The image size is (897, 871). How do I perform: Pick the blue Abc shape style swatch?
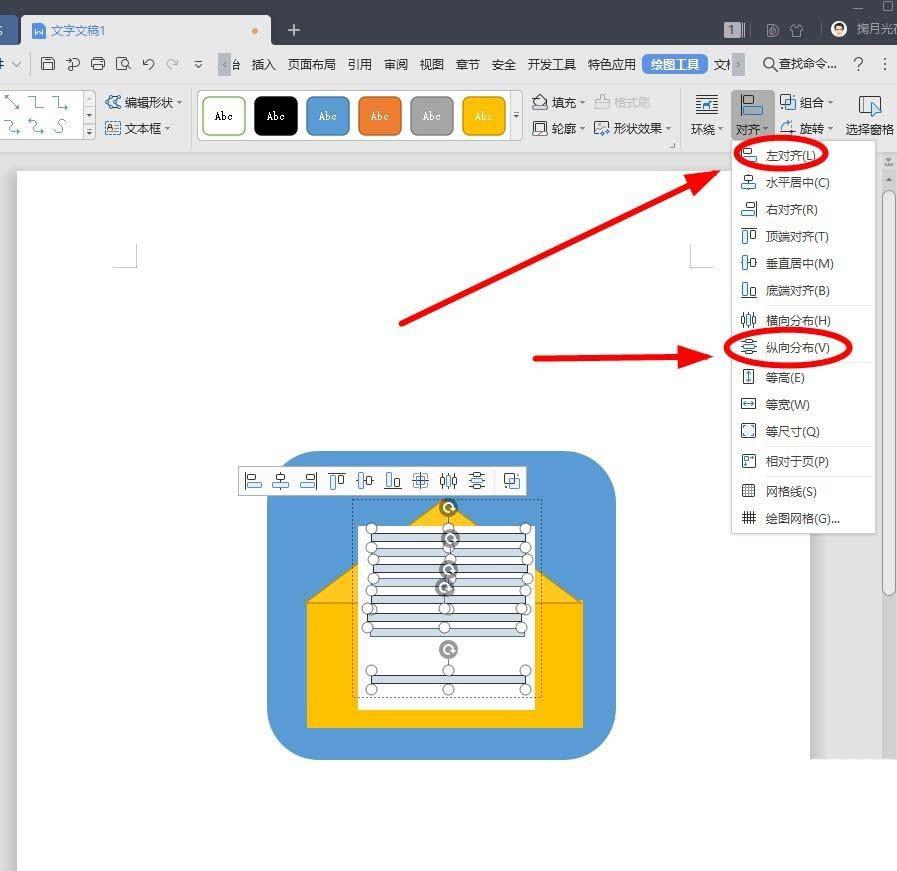[327, 116]
